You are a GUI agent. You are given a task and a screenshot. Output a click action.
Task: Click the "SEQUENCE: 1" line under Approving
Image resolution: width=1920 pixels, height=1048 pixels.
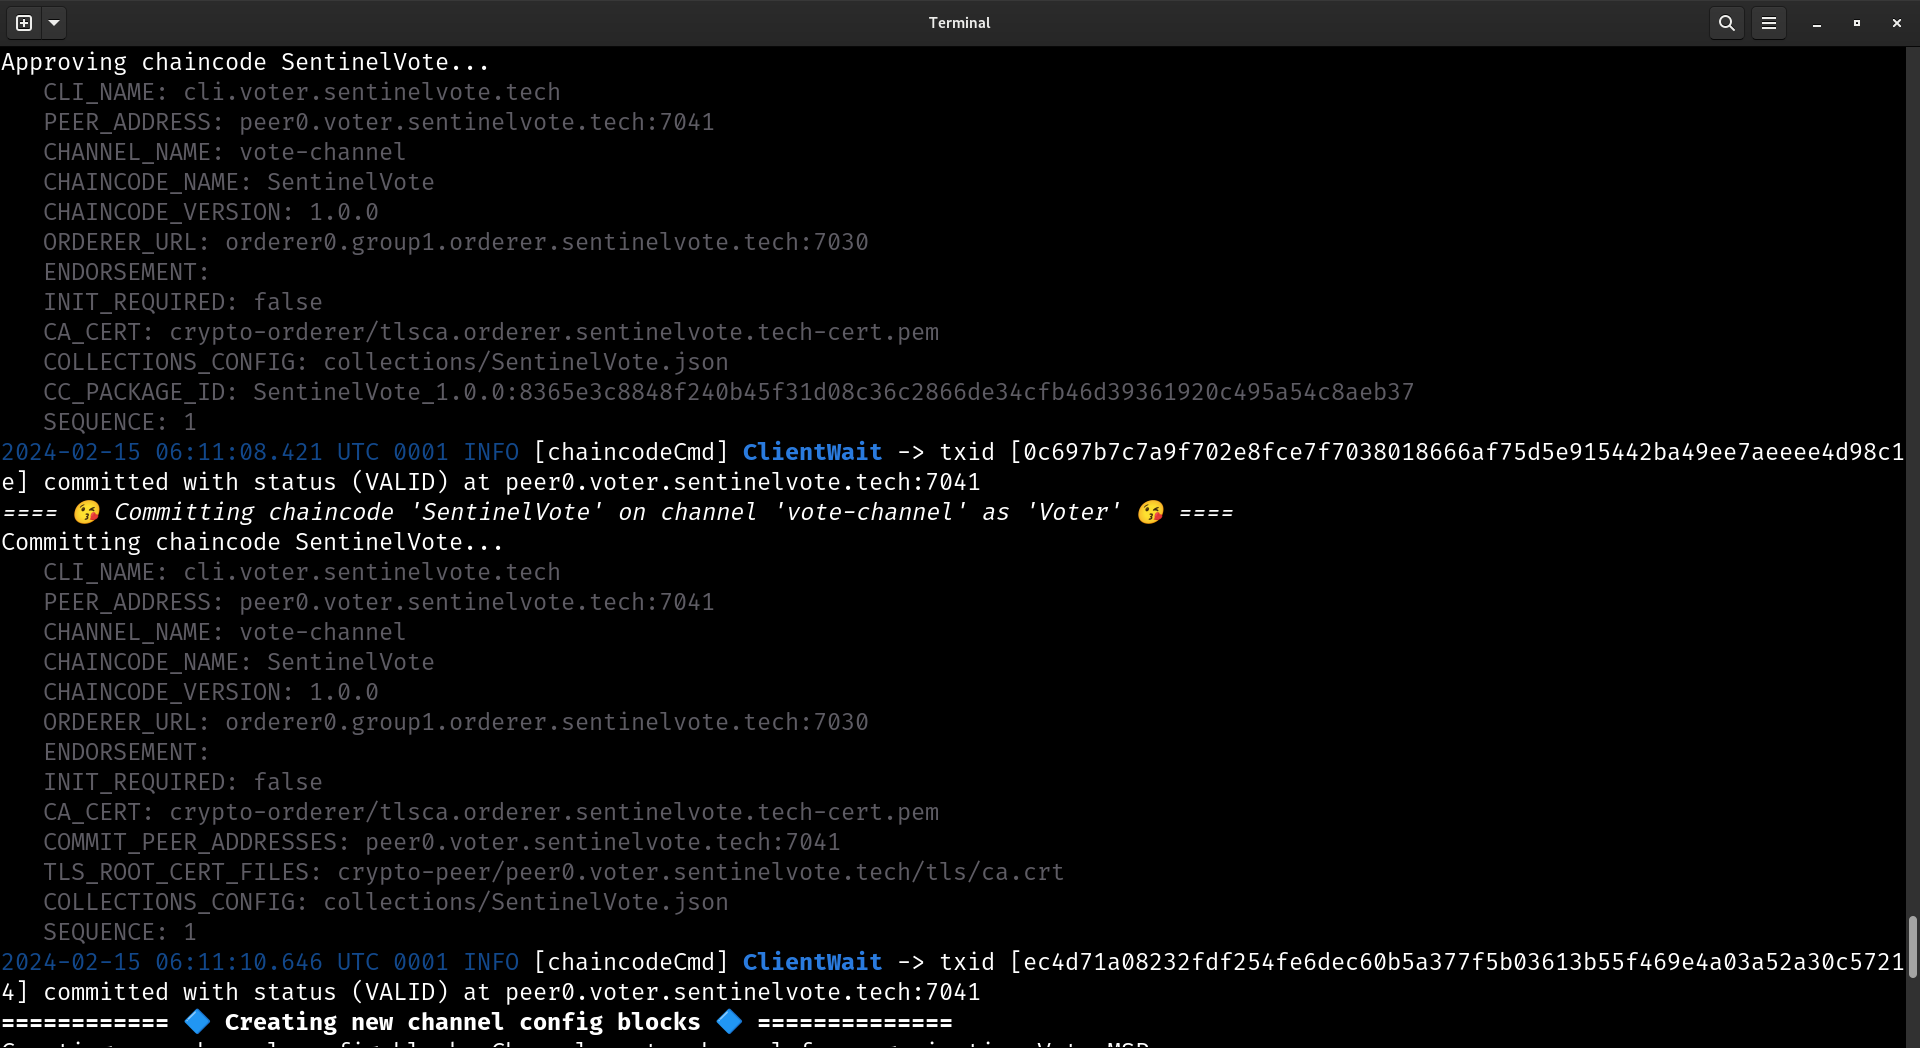120,422
